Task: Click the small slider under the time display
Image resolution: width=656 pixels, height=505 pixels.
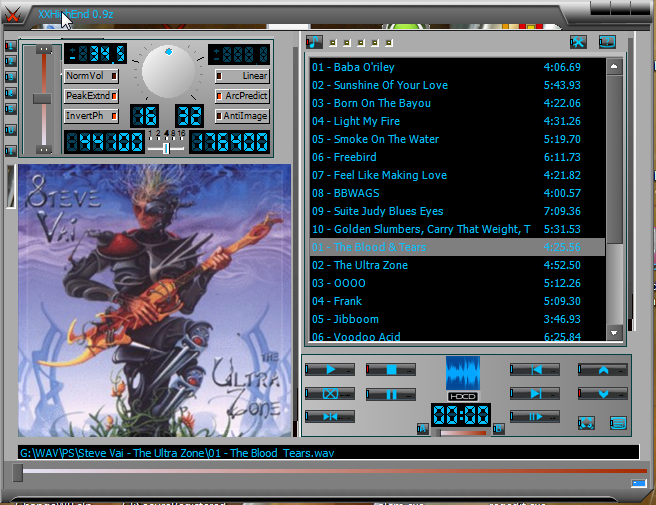Action: pyautogui.click(x=463, y=433)
